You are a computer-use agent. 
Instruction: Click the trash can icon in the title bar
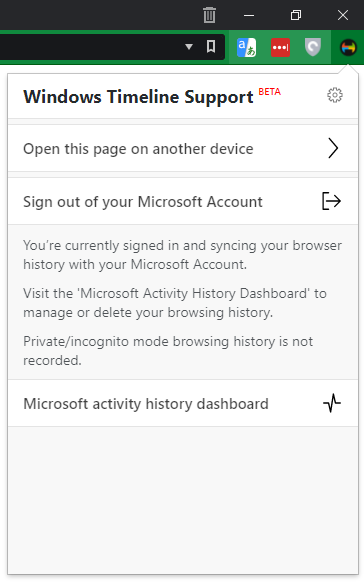209,15
